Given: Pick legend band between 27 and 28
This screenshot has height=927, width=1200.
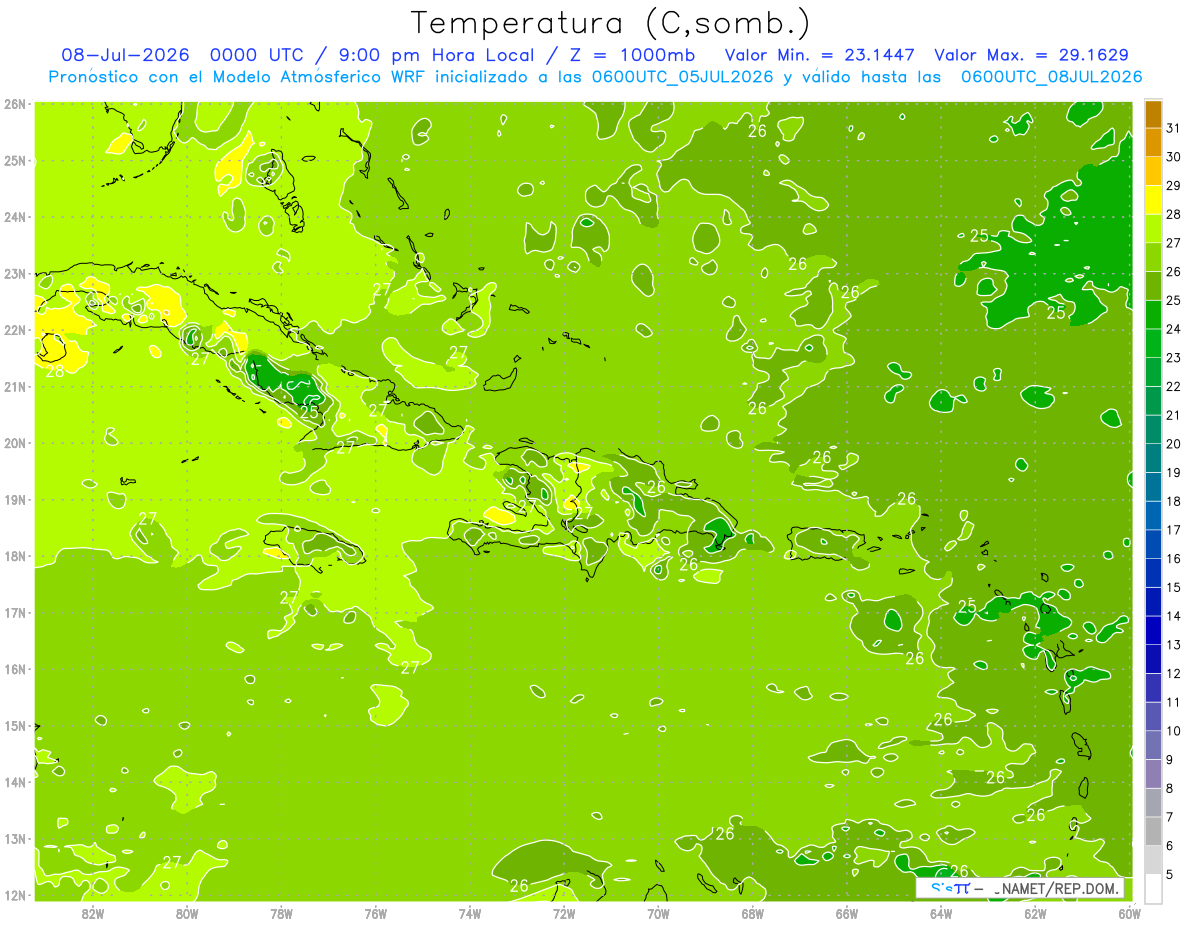Looking at the screenshot, I should coord(1153,228).
